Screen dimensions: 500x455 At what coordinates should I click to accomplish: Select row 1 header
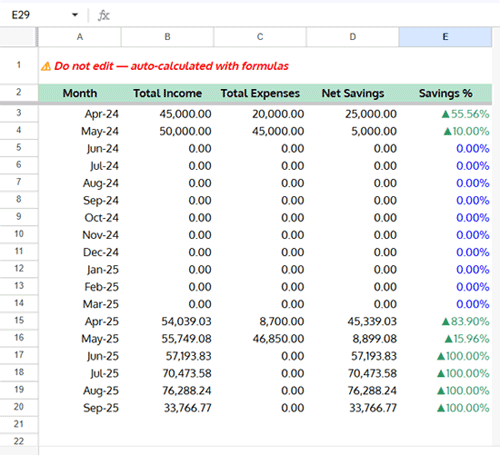[19, 65]
